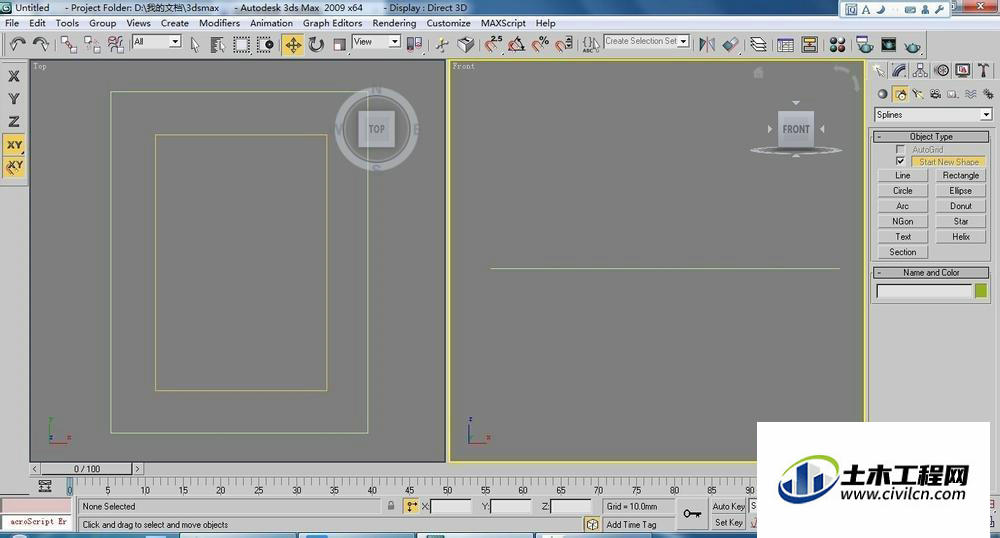
Task: Click the Undo arrow in main toolbar
Action: coord(17,44)
